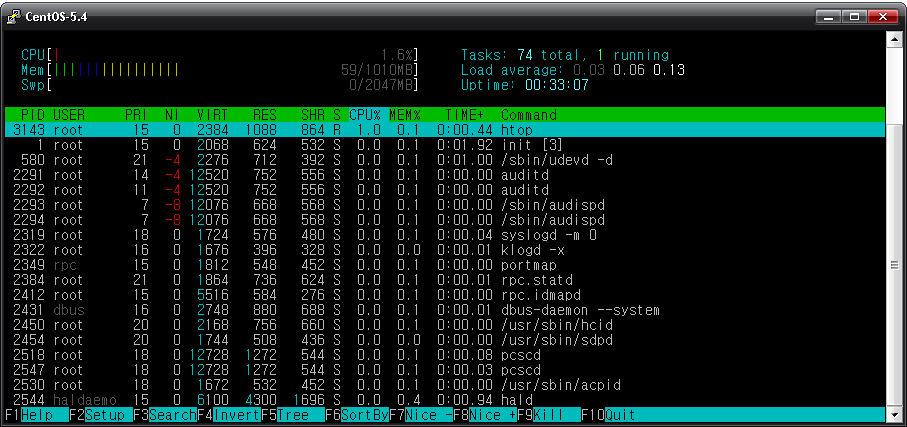Select the /usr/sbin/hcid process row
The height and width of the screenshot is (427, 907).
445,325
